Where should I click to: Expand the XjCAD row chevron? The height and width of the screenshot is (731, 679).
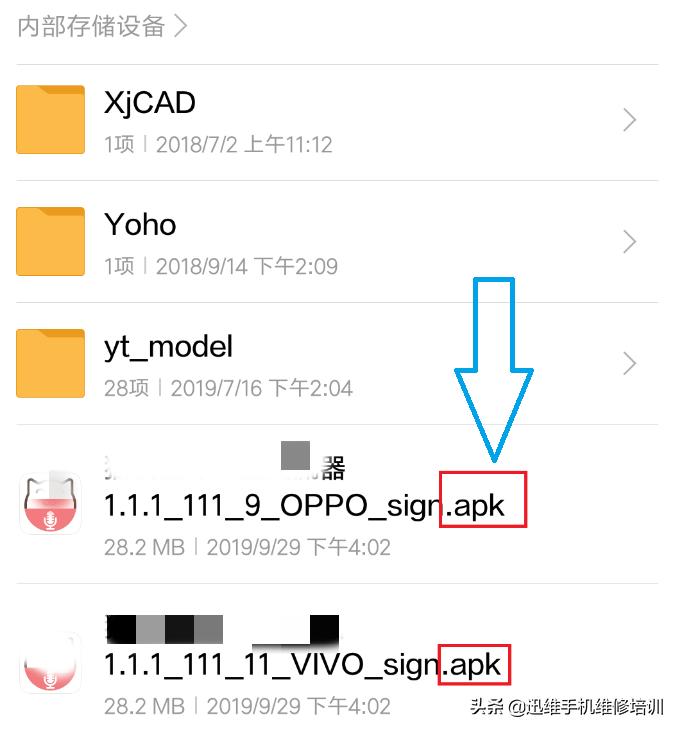coord(630,120)
